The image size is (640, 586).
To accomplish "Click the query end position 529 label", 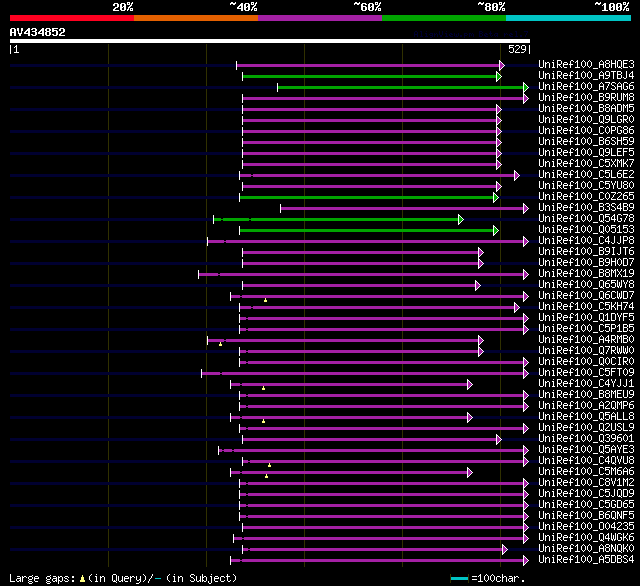I will click(517, 49).
